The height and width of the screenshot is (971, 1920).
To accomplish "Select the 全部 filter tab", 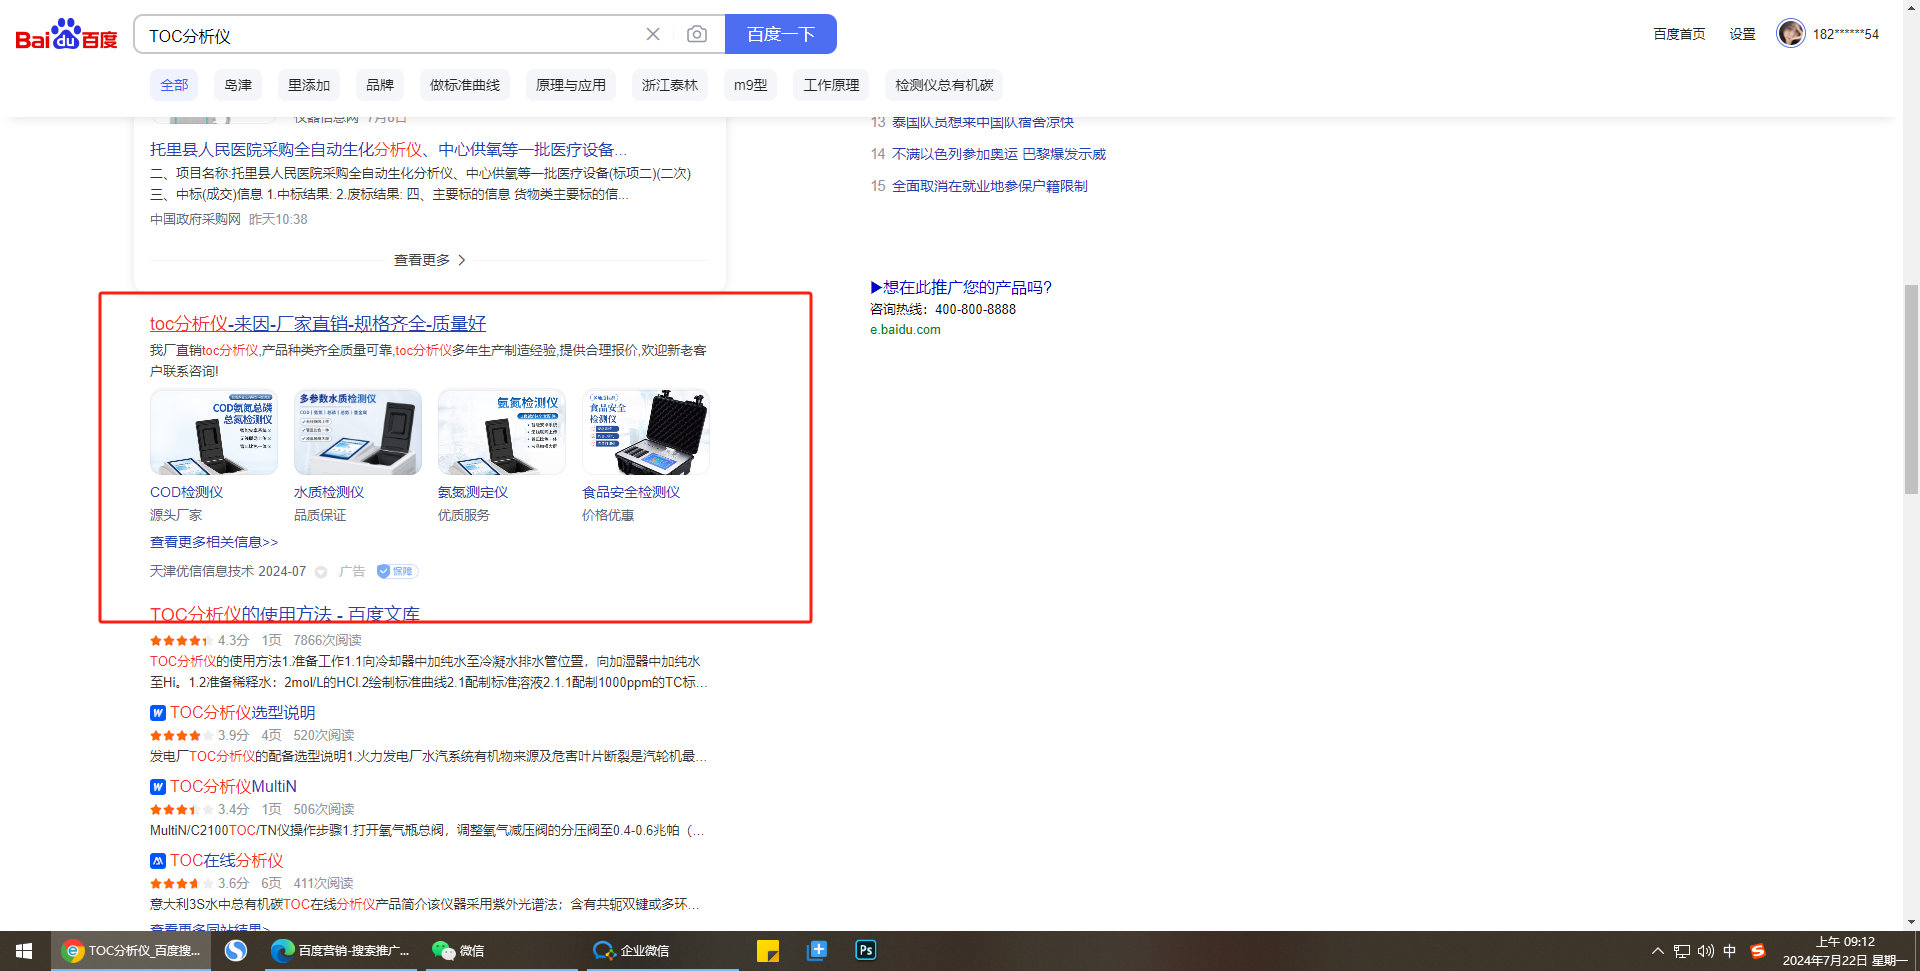I will (x=174, y=85).
